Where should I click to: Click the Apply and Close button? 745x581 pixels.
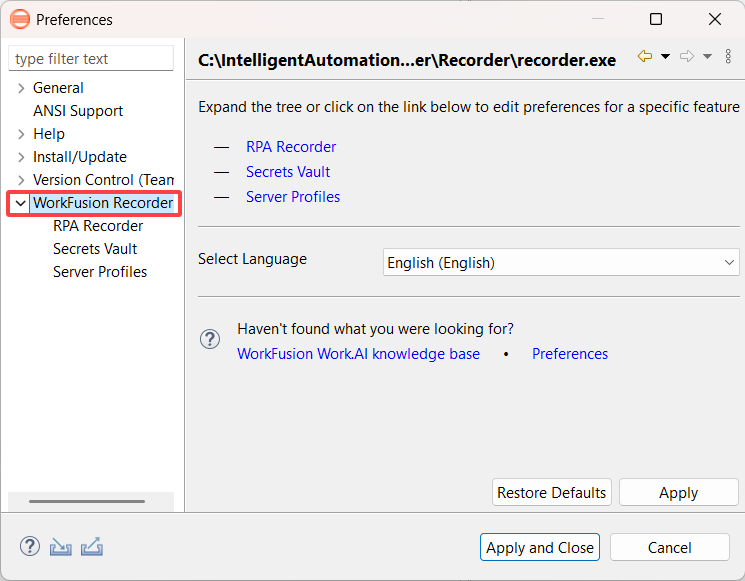pos(540,547)
